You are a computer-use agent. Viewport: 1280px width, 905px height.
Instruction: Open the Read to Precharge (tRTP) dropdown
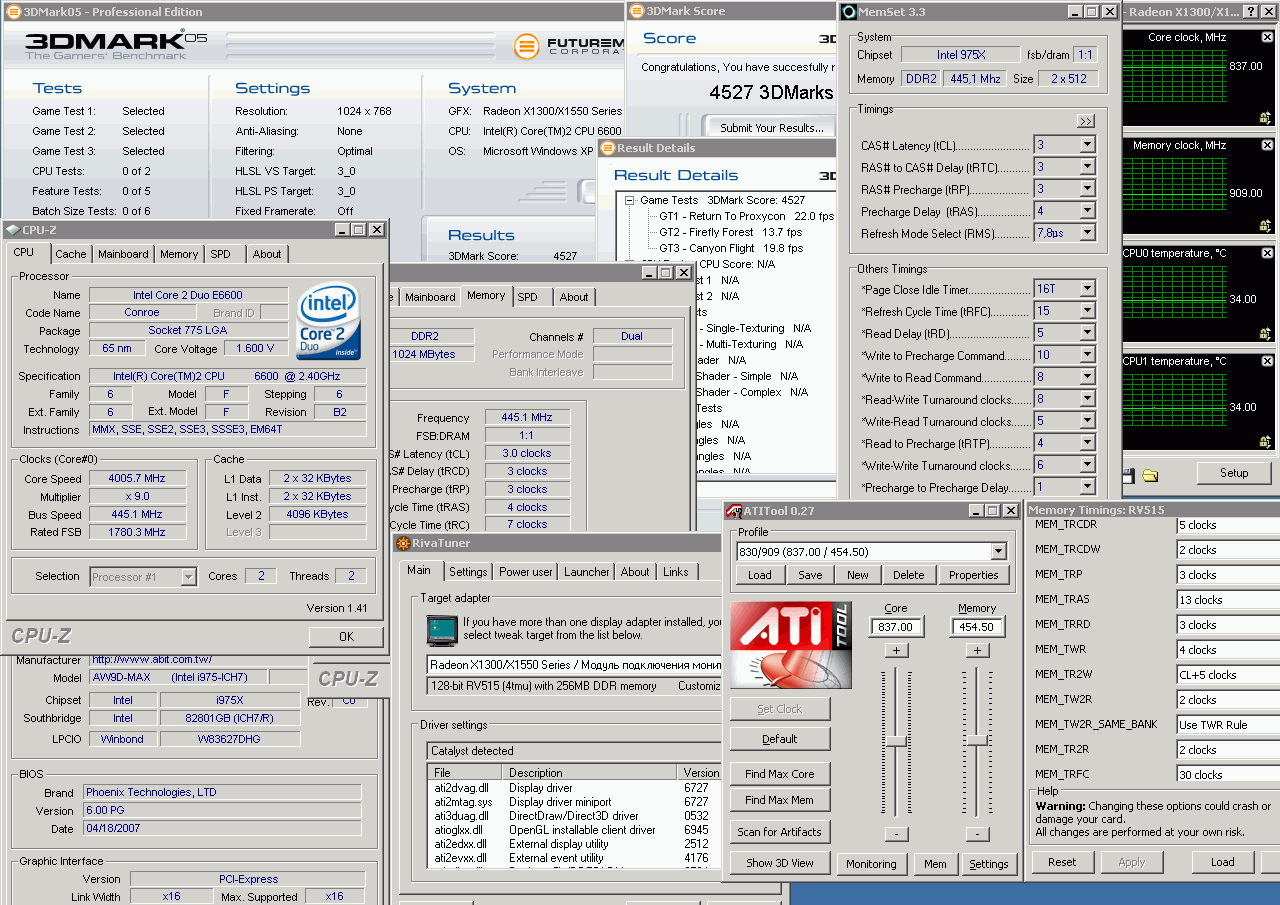click(1087, 443)
